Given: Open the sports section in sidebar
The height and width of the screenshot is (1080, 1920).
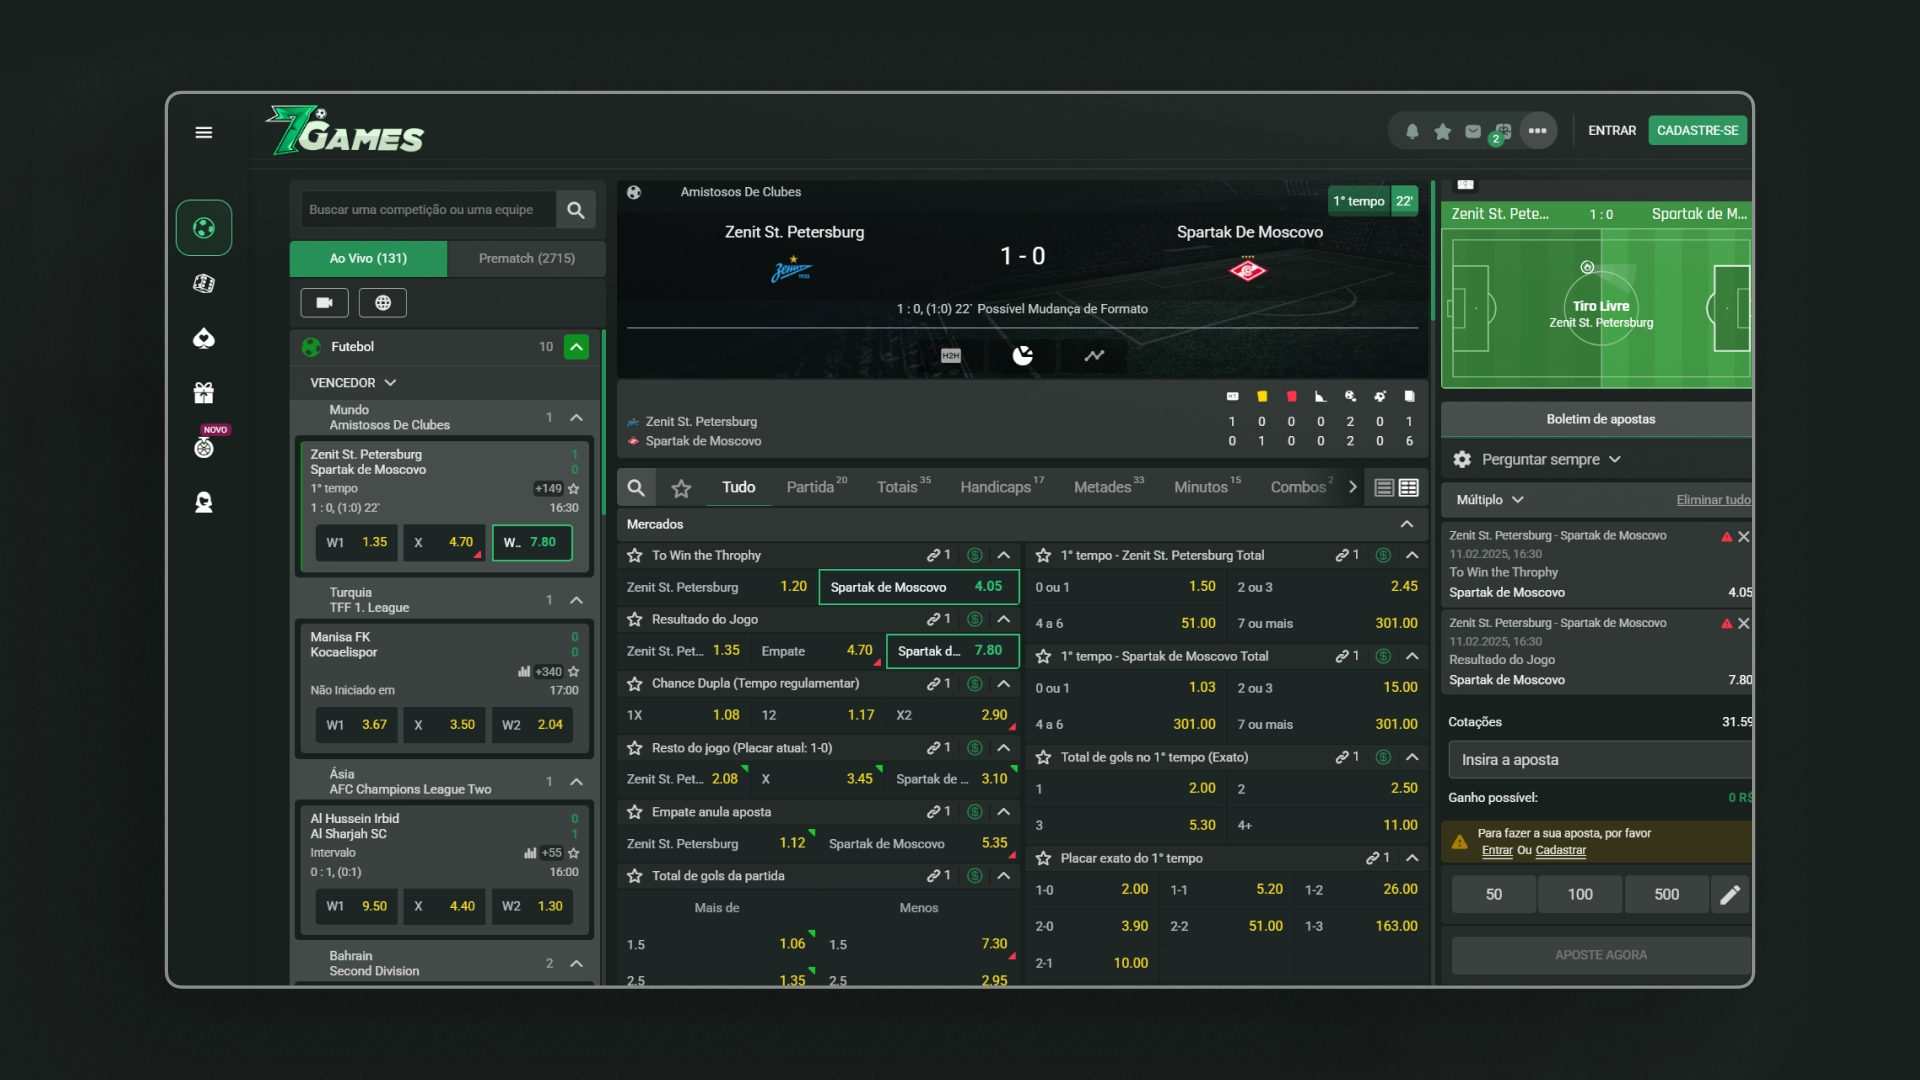Looking at the screenshot, I should pyautogui.click(x=204, y=228).
